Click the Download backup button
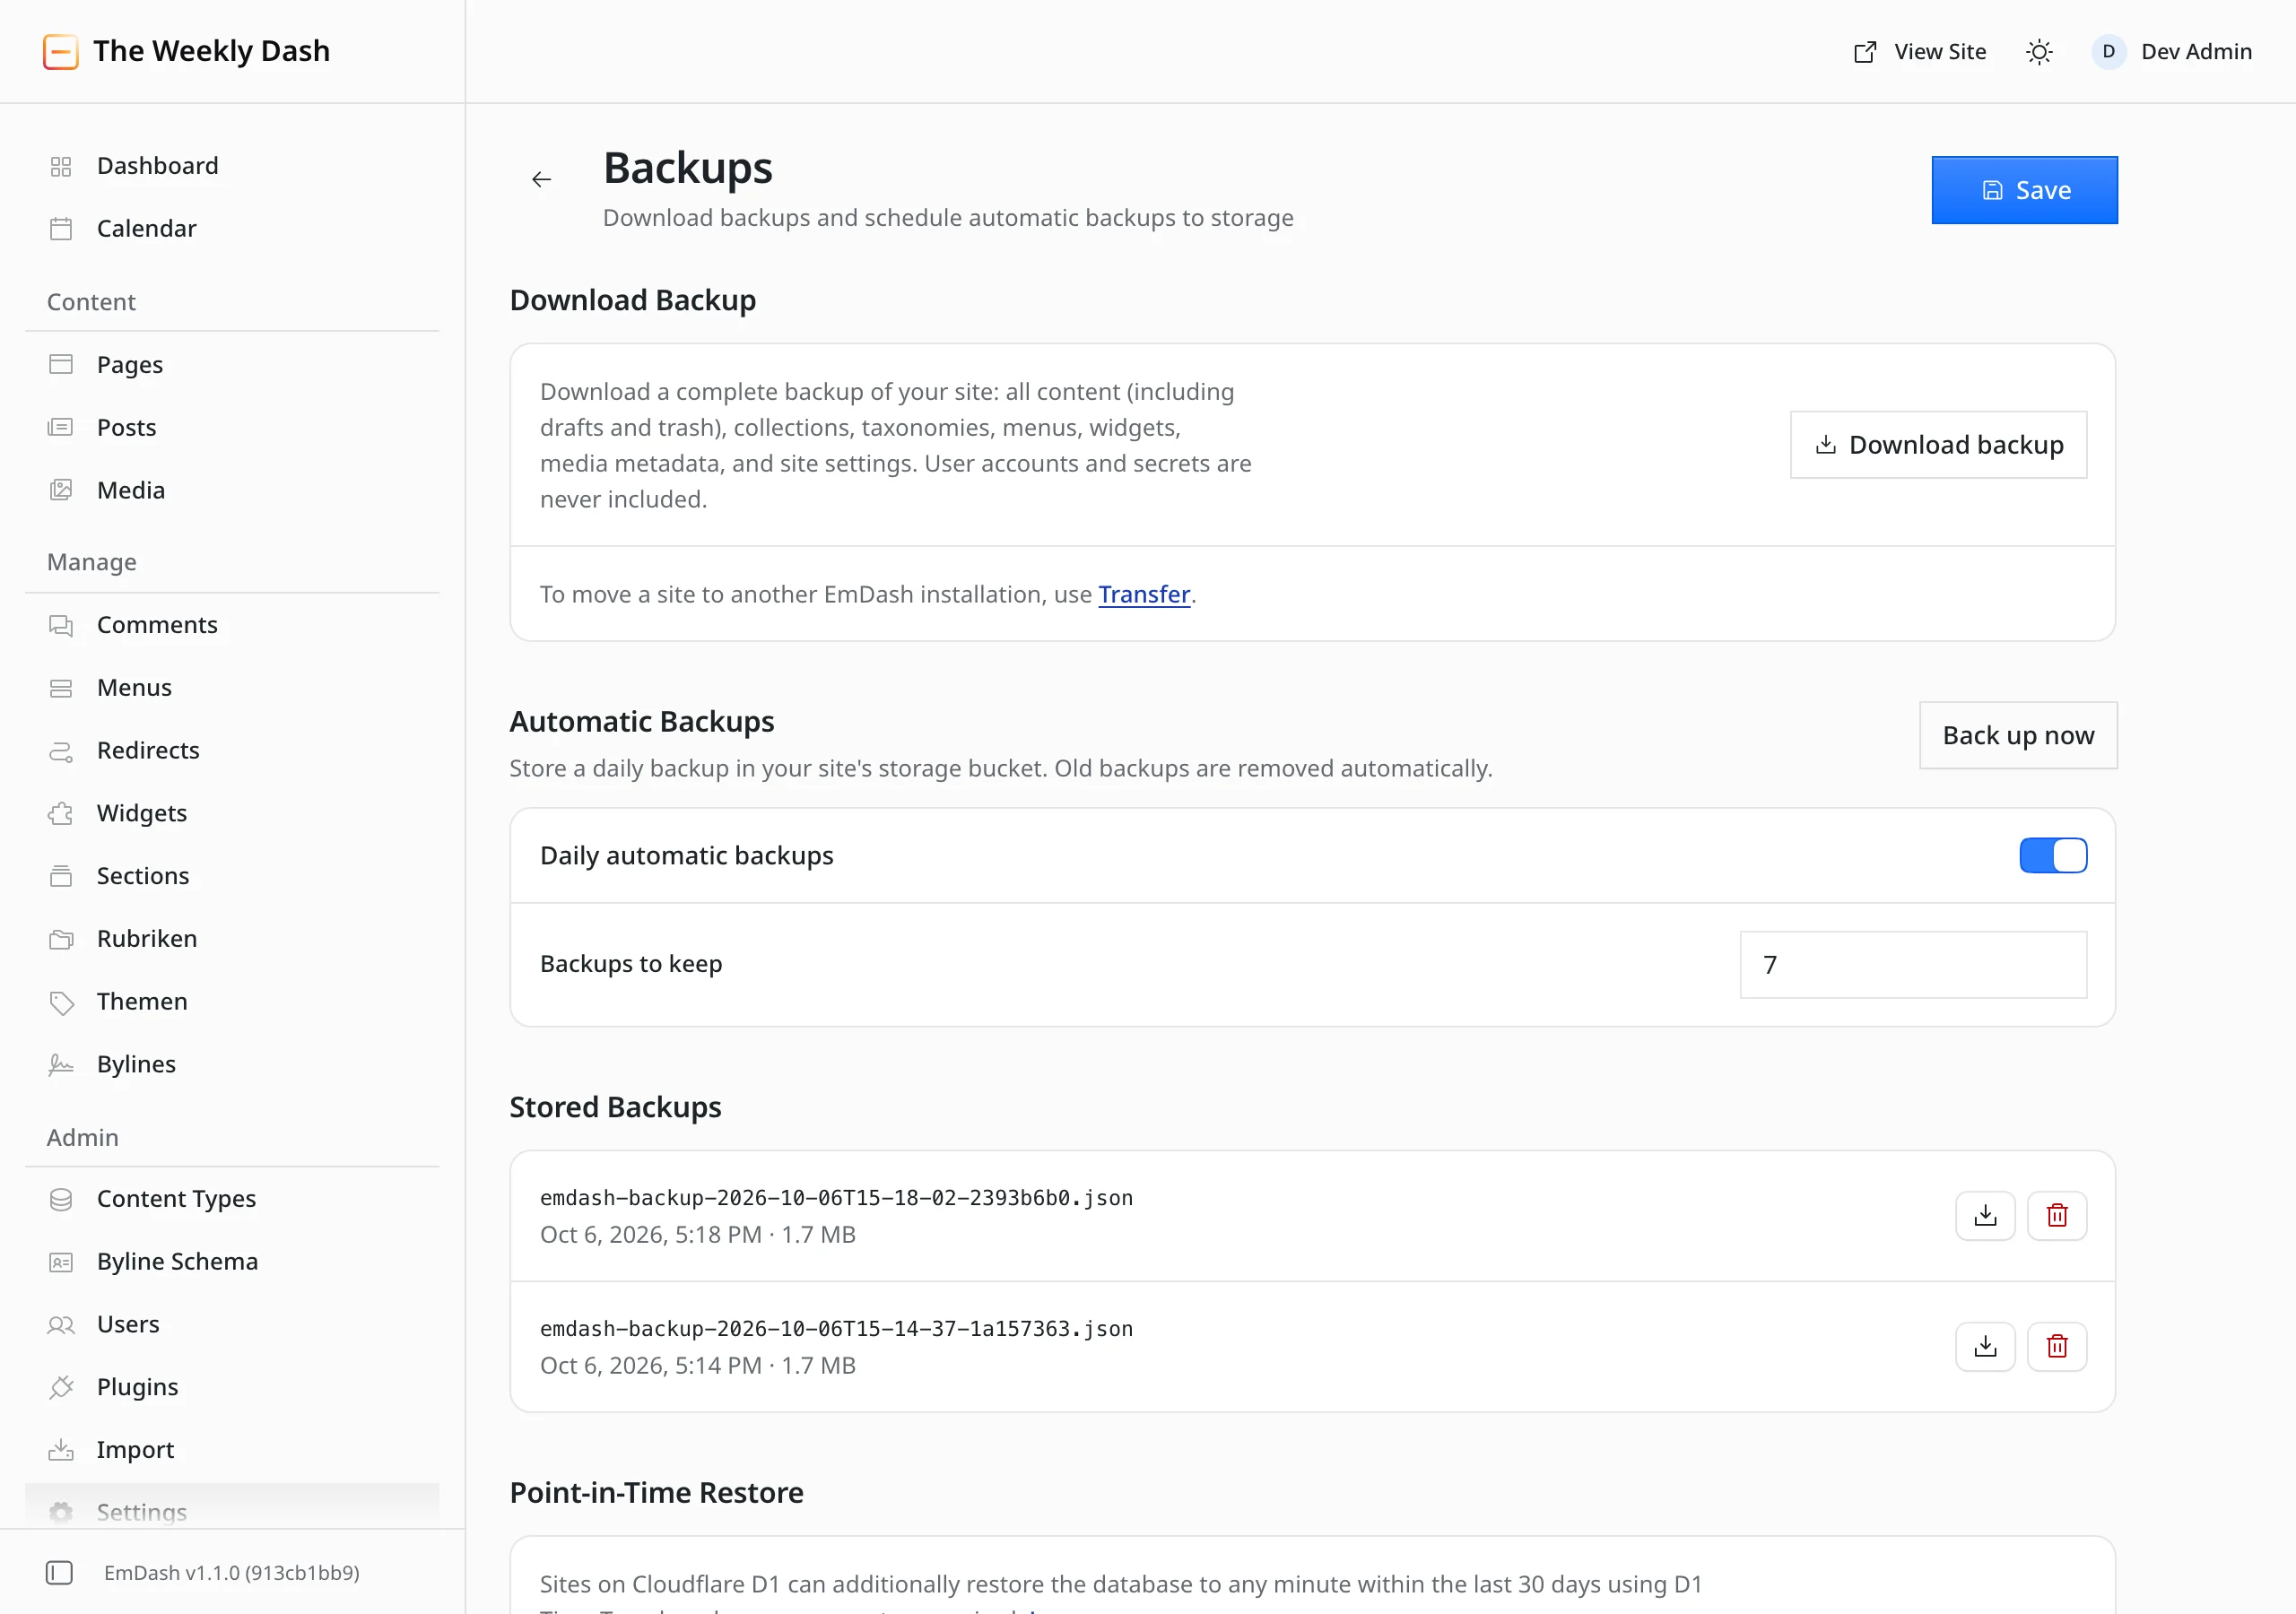 tap(1938, 445)
